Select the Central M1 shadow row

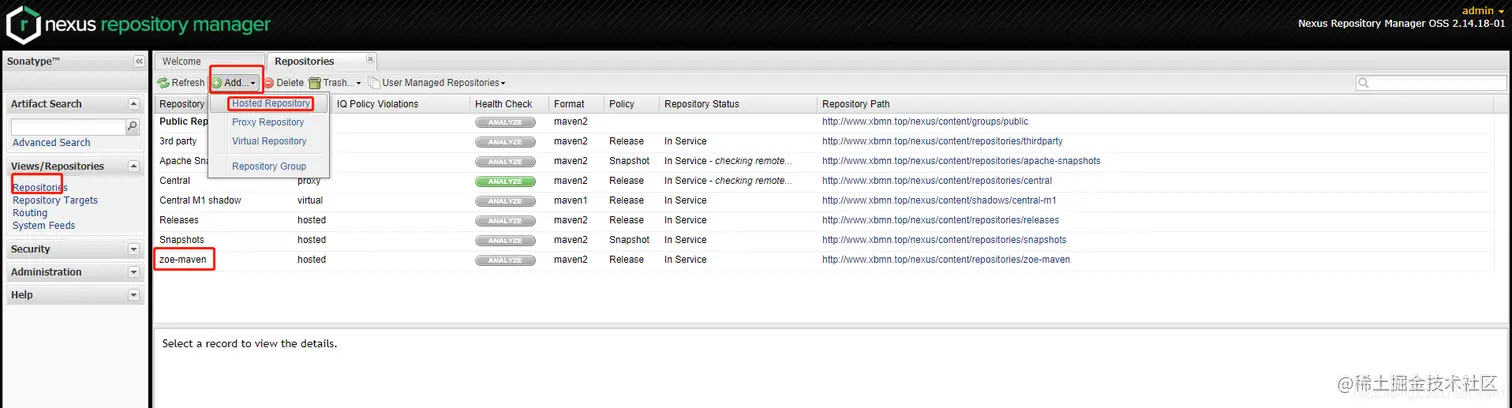coord(831,200)
